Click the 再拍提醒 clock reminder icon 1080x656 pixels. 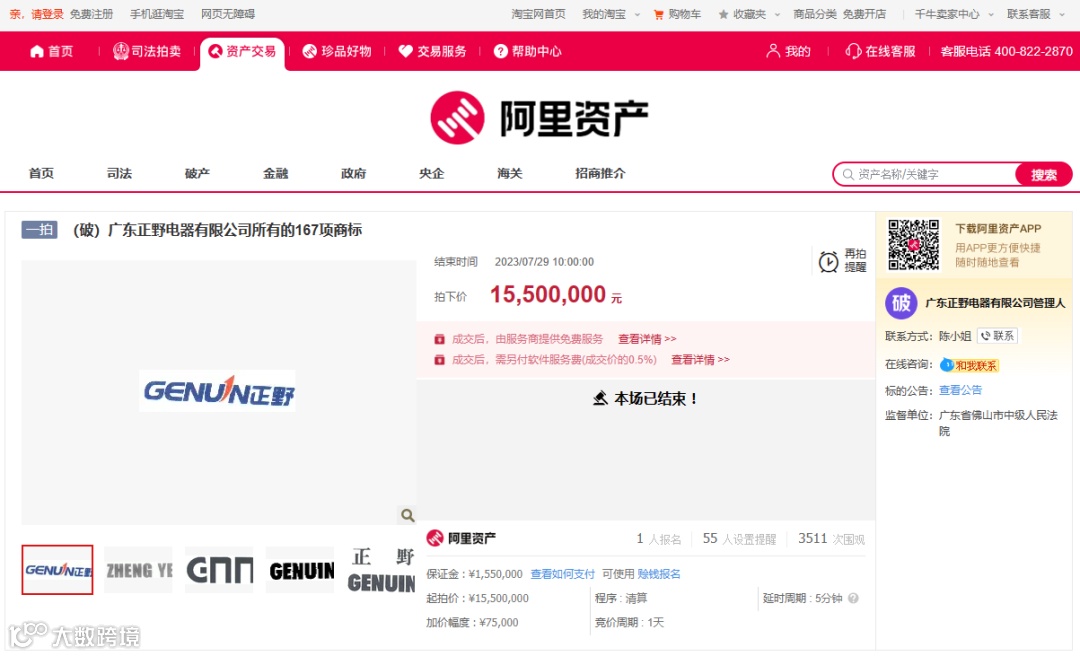click(x=828, y=261)
